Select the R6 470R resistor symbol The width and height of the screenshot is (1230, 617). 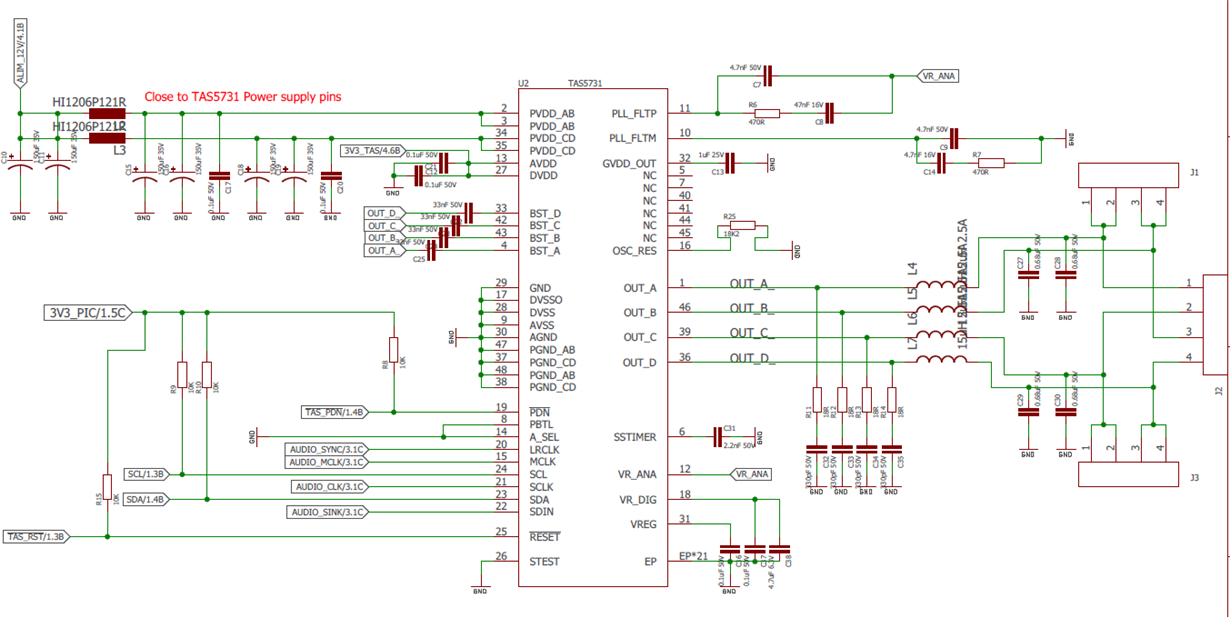pyautogui.click(x=766, y=114)
